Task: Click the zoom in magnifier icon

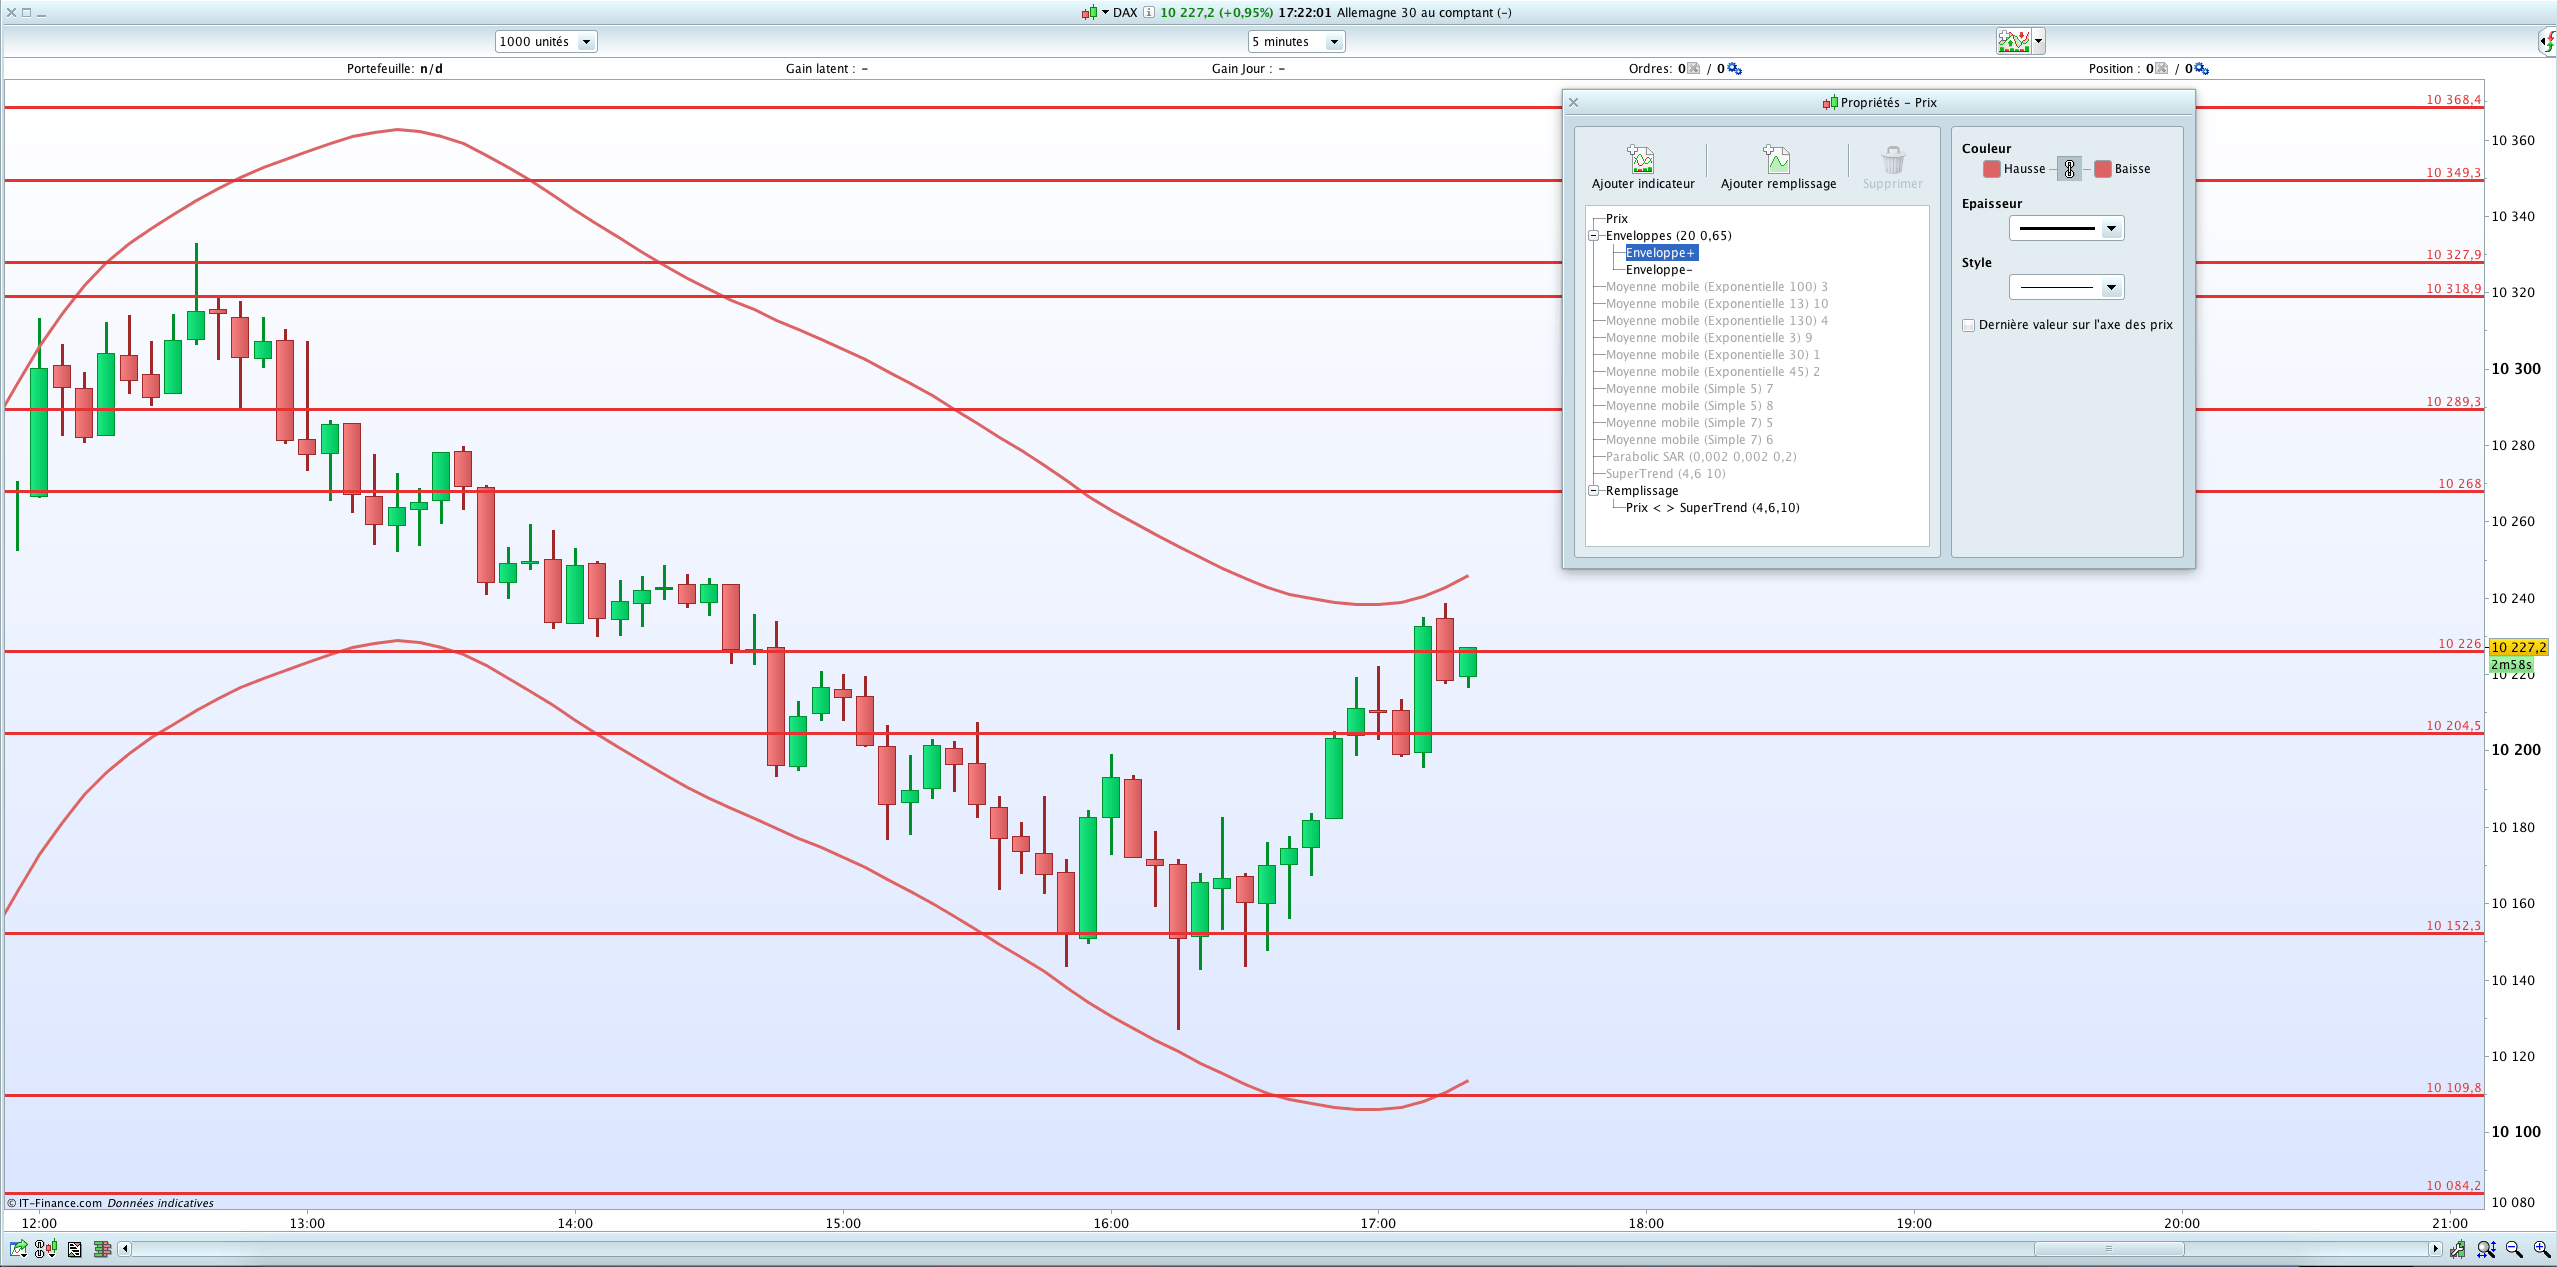Action: 2541,1249
